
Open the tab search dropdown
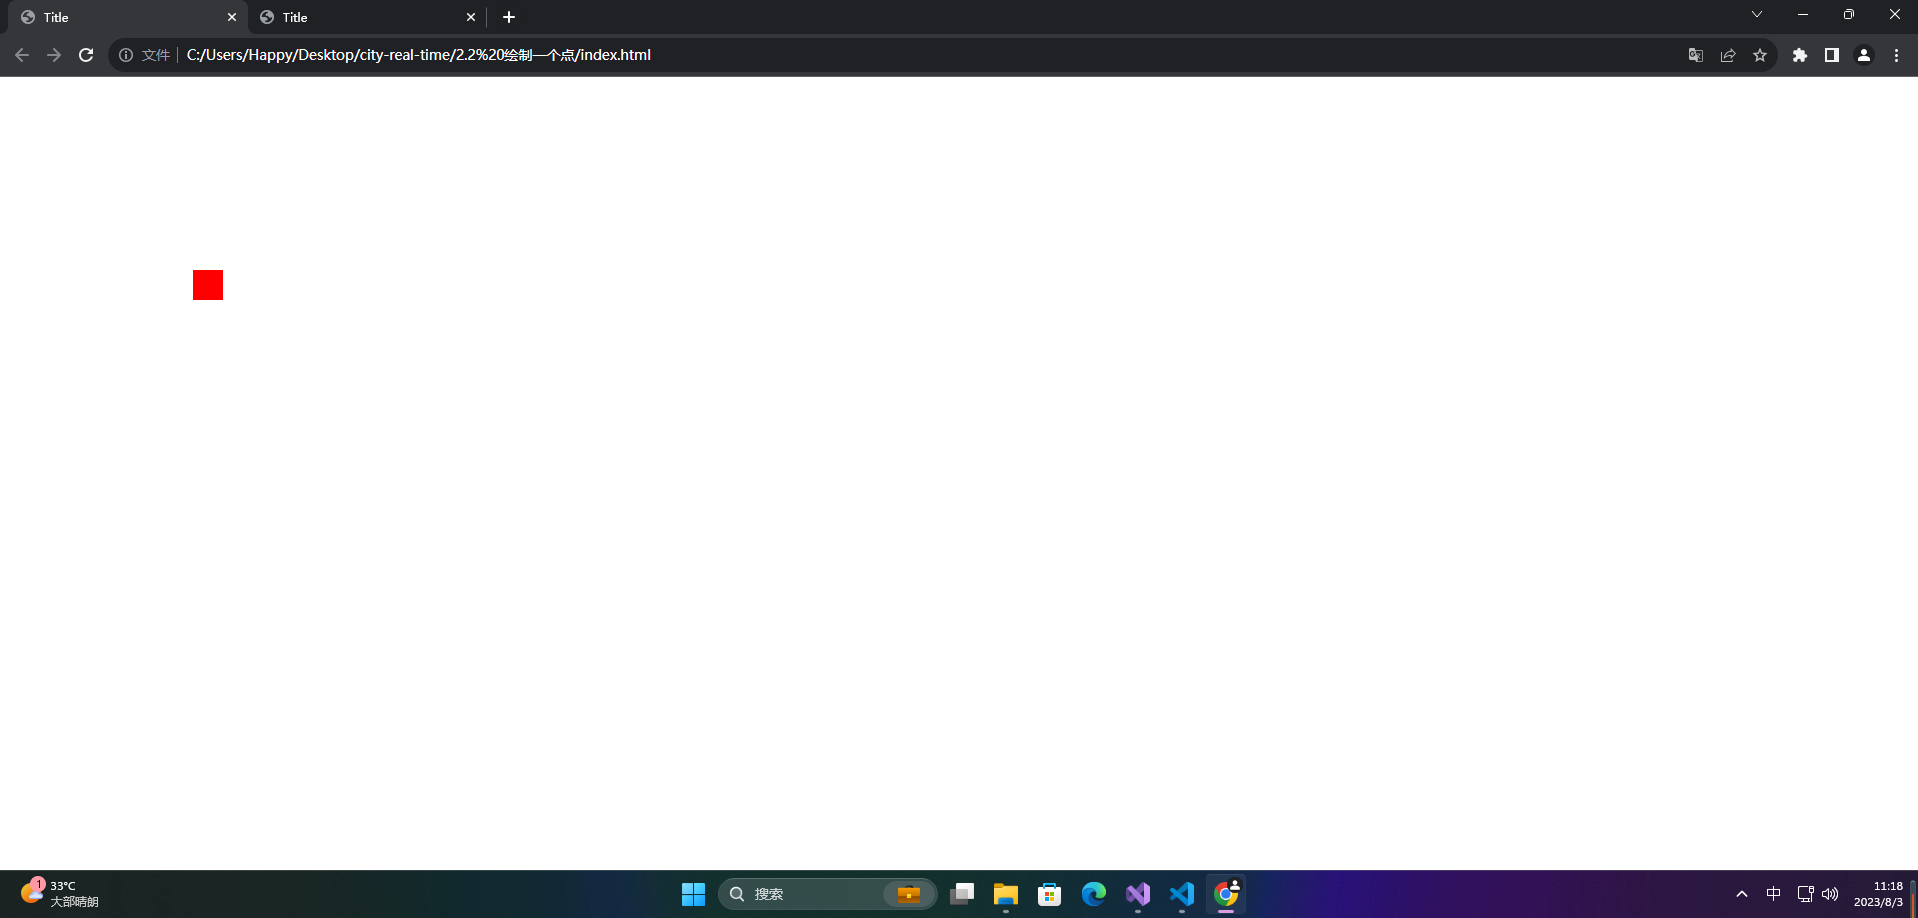point(1757,14)
